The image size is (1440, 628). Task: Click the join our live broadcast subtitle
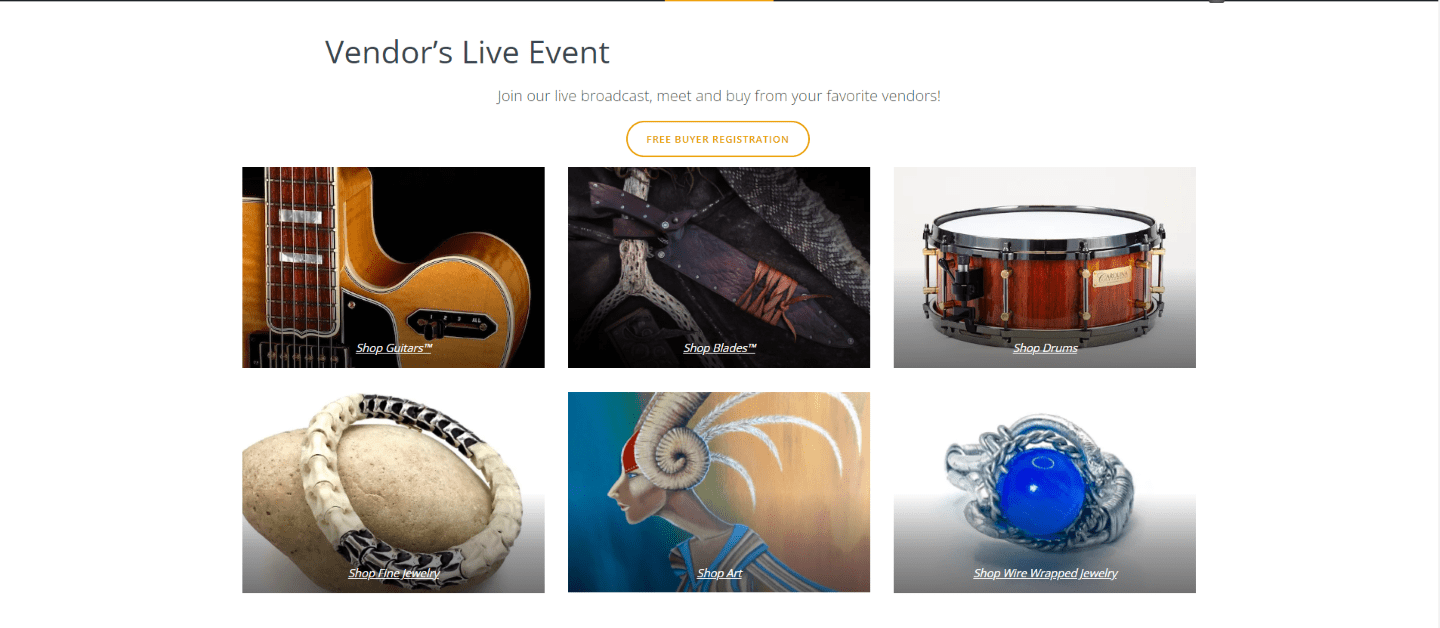tap(719, 96)
